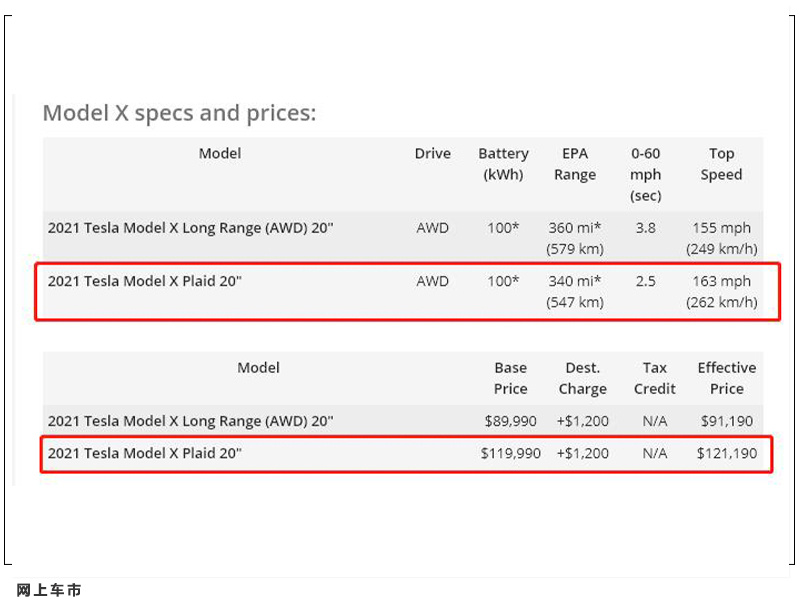Select the Tax Credit column header
Viewport: 800px width, 600px height.
[655, 378]
